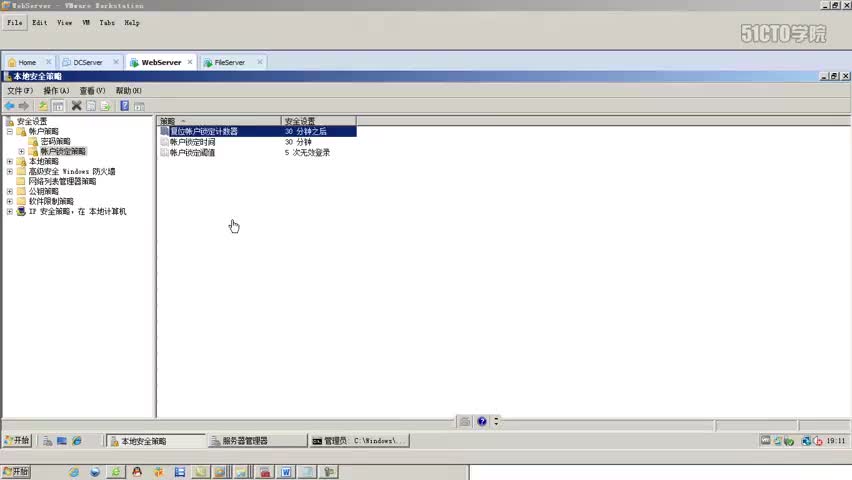The image size is (852, 480).
Task: Sort by the 安全设置 column header
Action: tap(319, 121)
